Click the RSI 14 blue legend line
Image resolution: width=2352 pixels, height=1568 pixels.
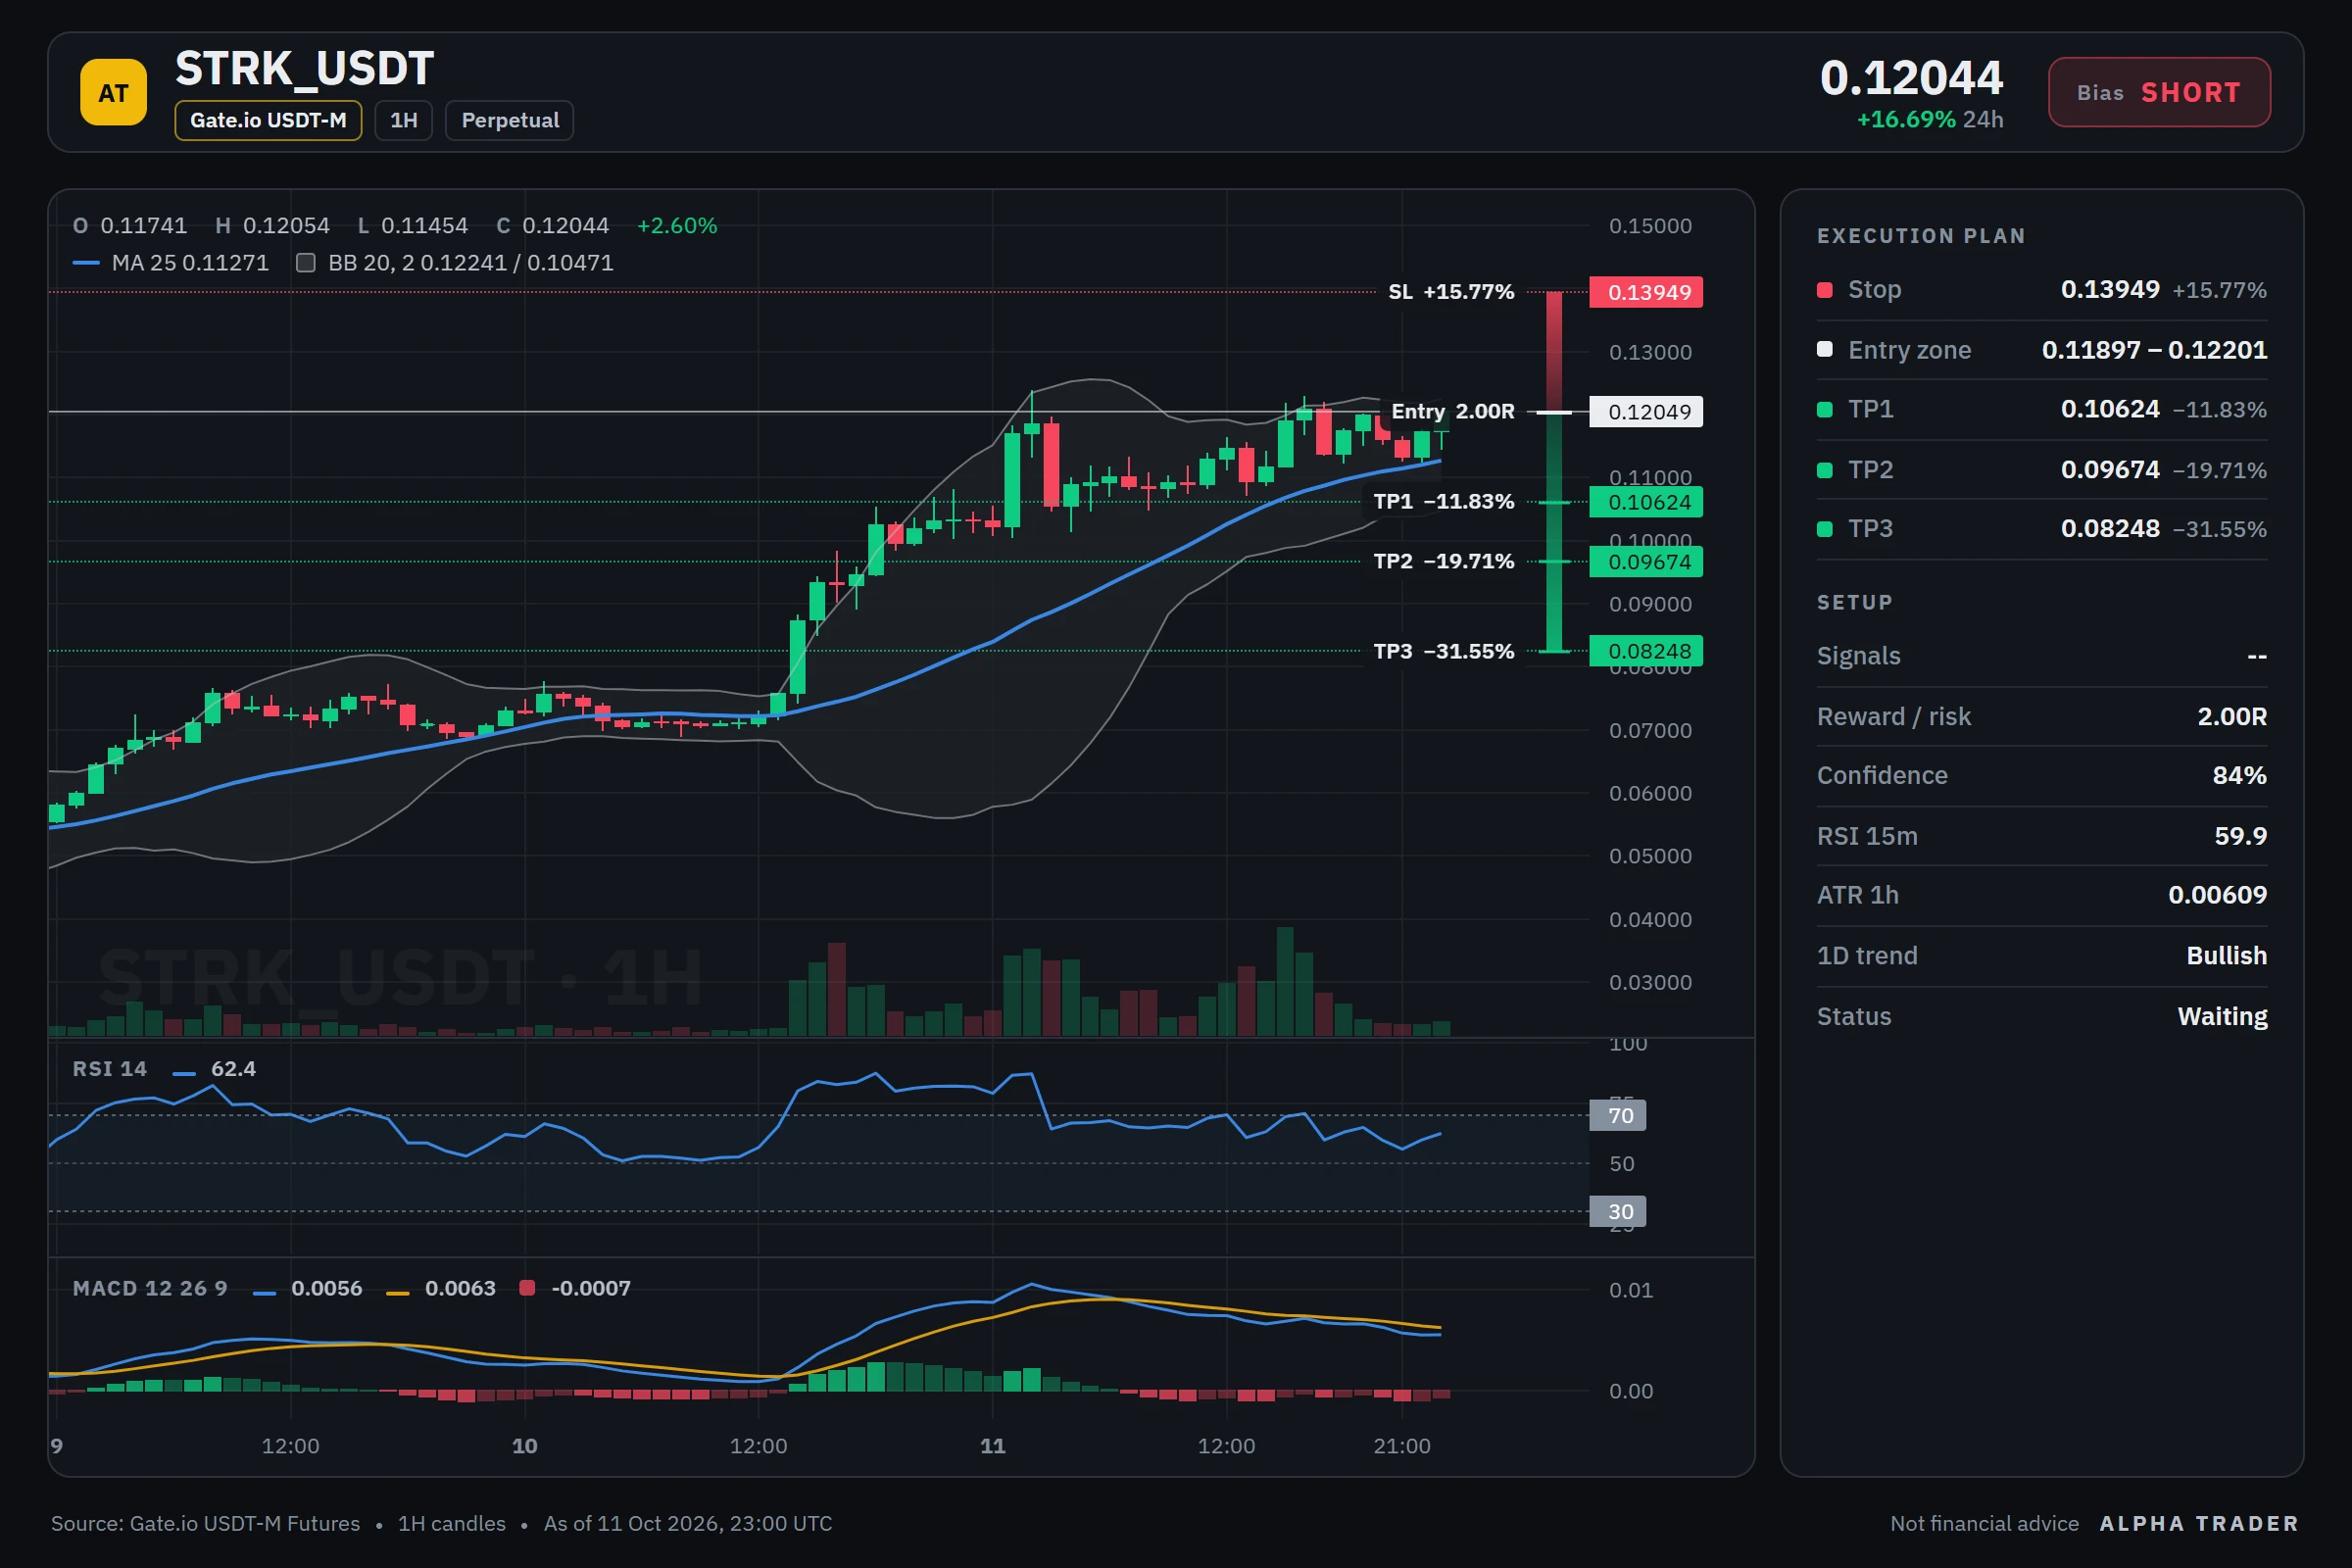coord(184,1073)
